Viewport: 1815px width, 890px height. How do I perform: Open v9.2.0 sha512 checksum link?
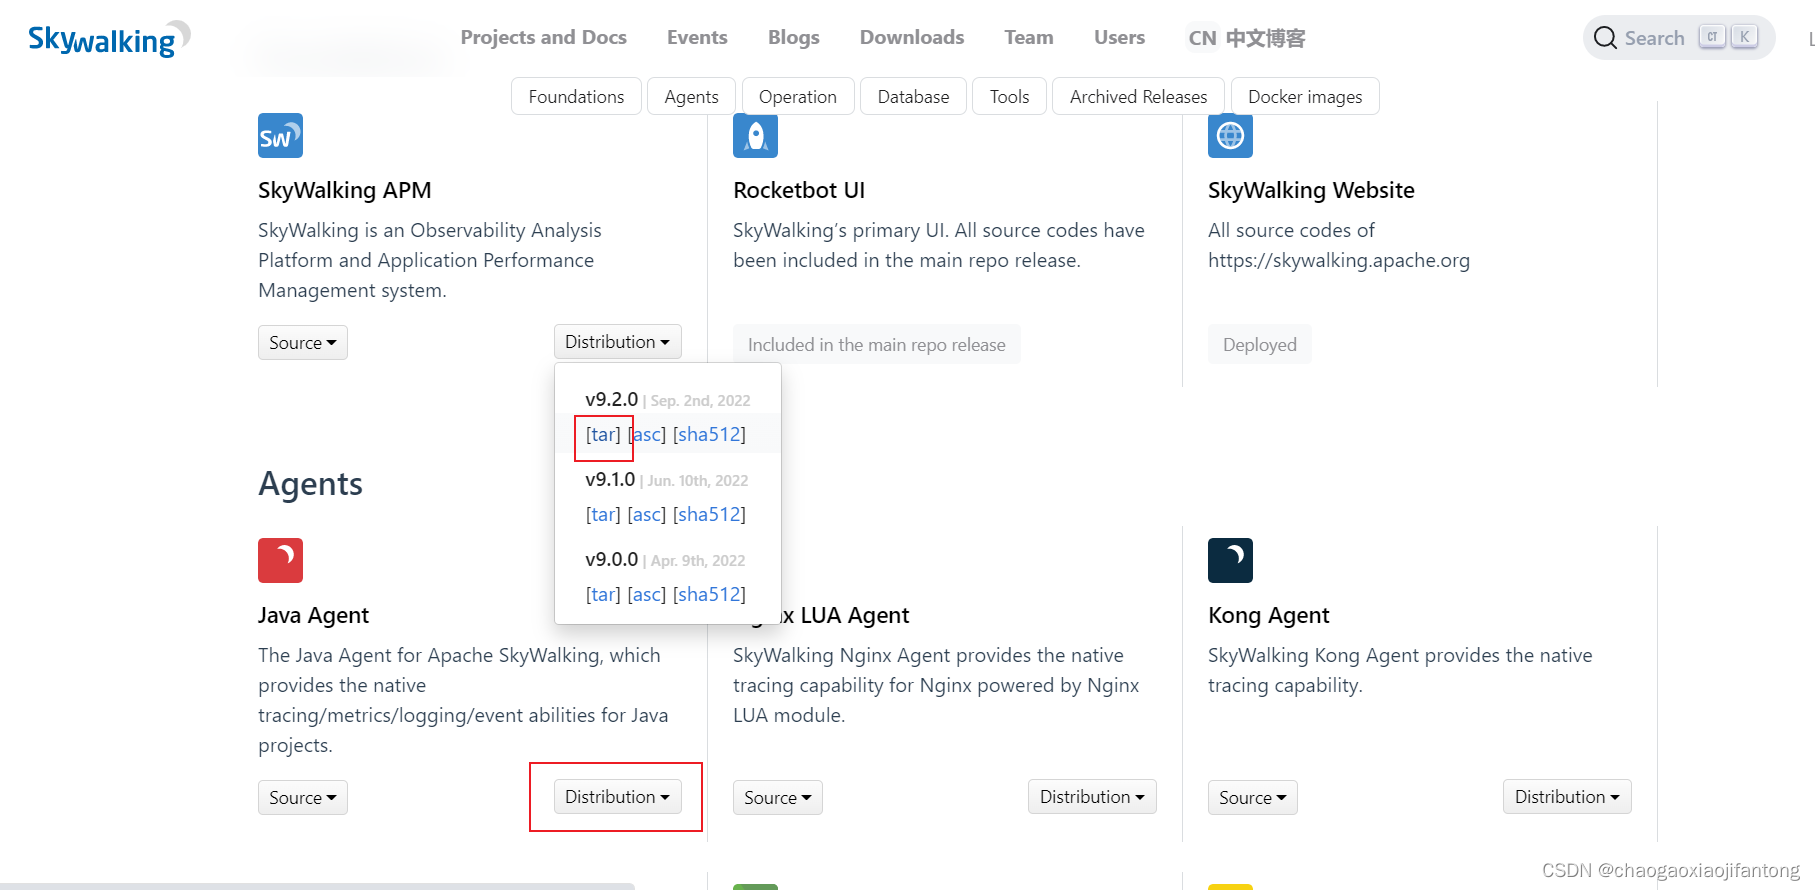[x=709, y=434]
